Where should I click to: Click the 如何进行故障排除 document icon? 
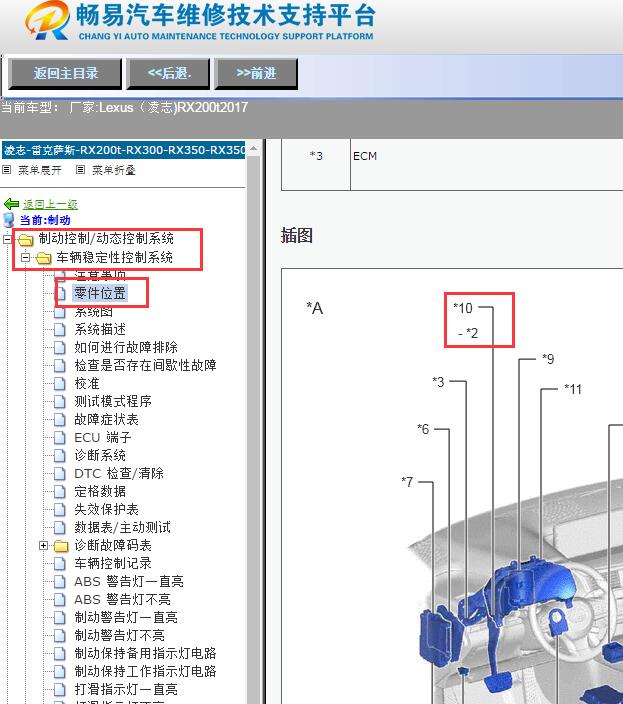coord(60,348)
